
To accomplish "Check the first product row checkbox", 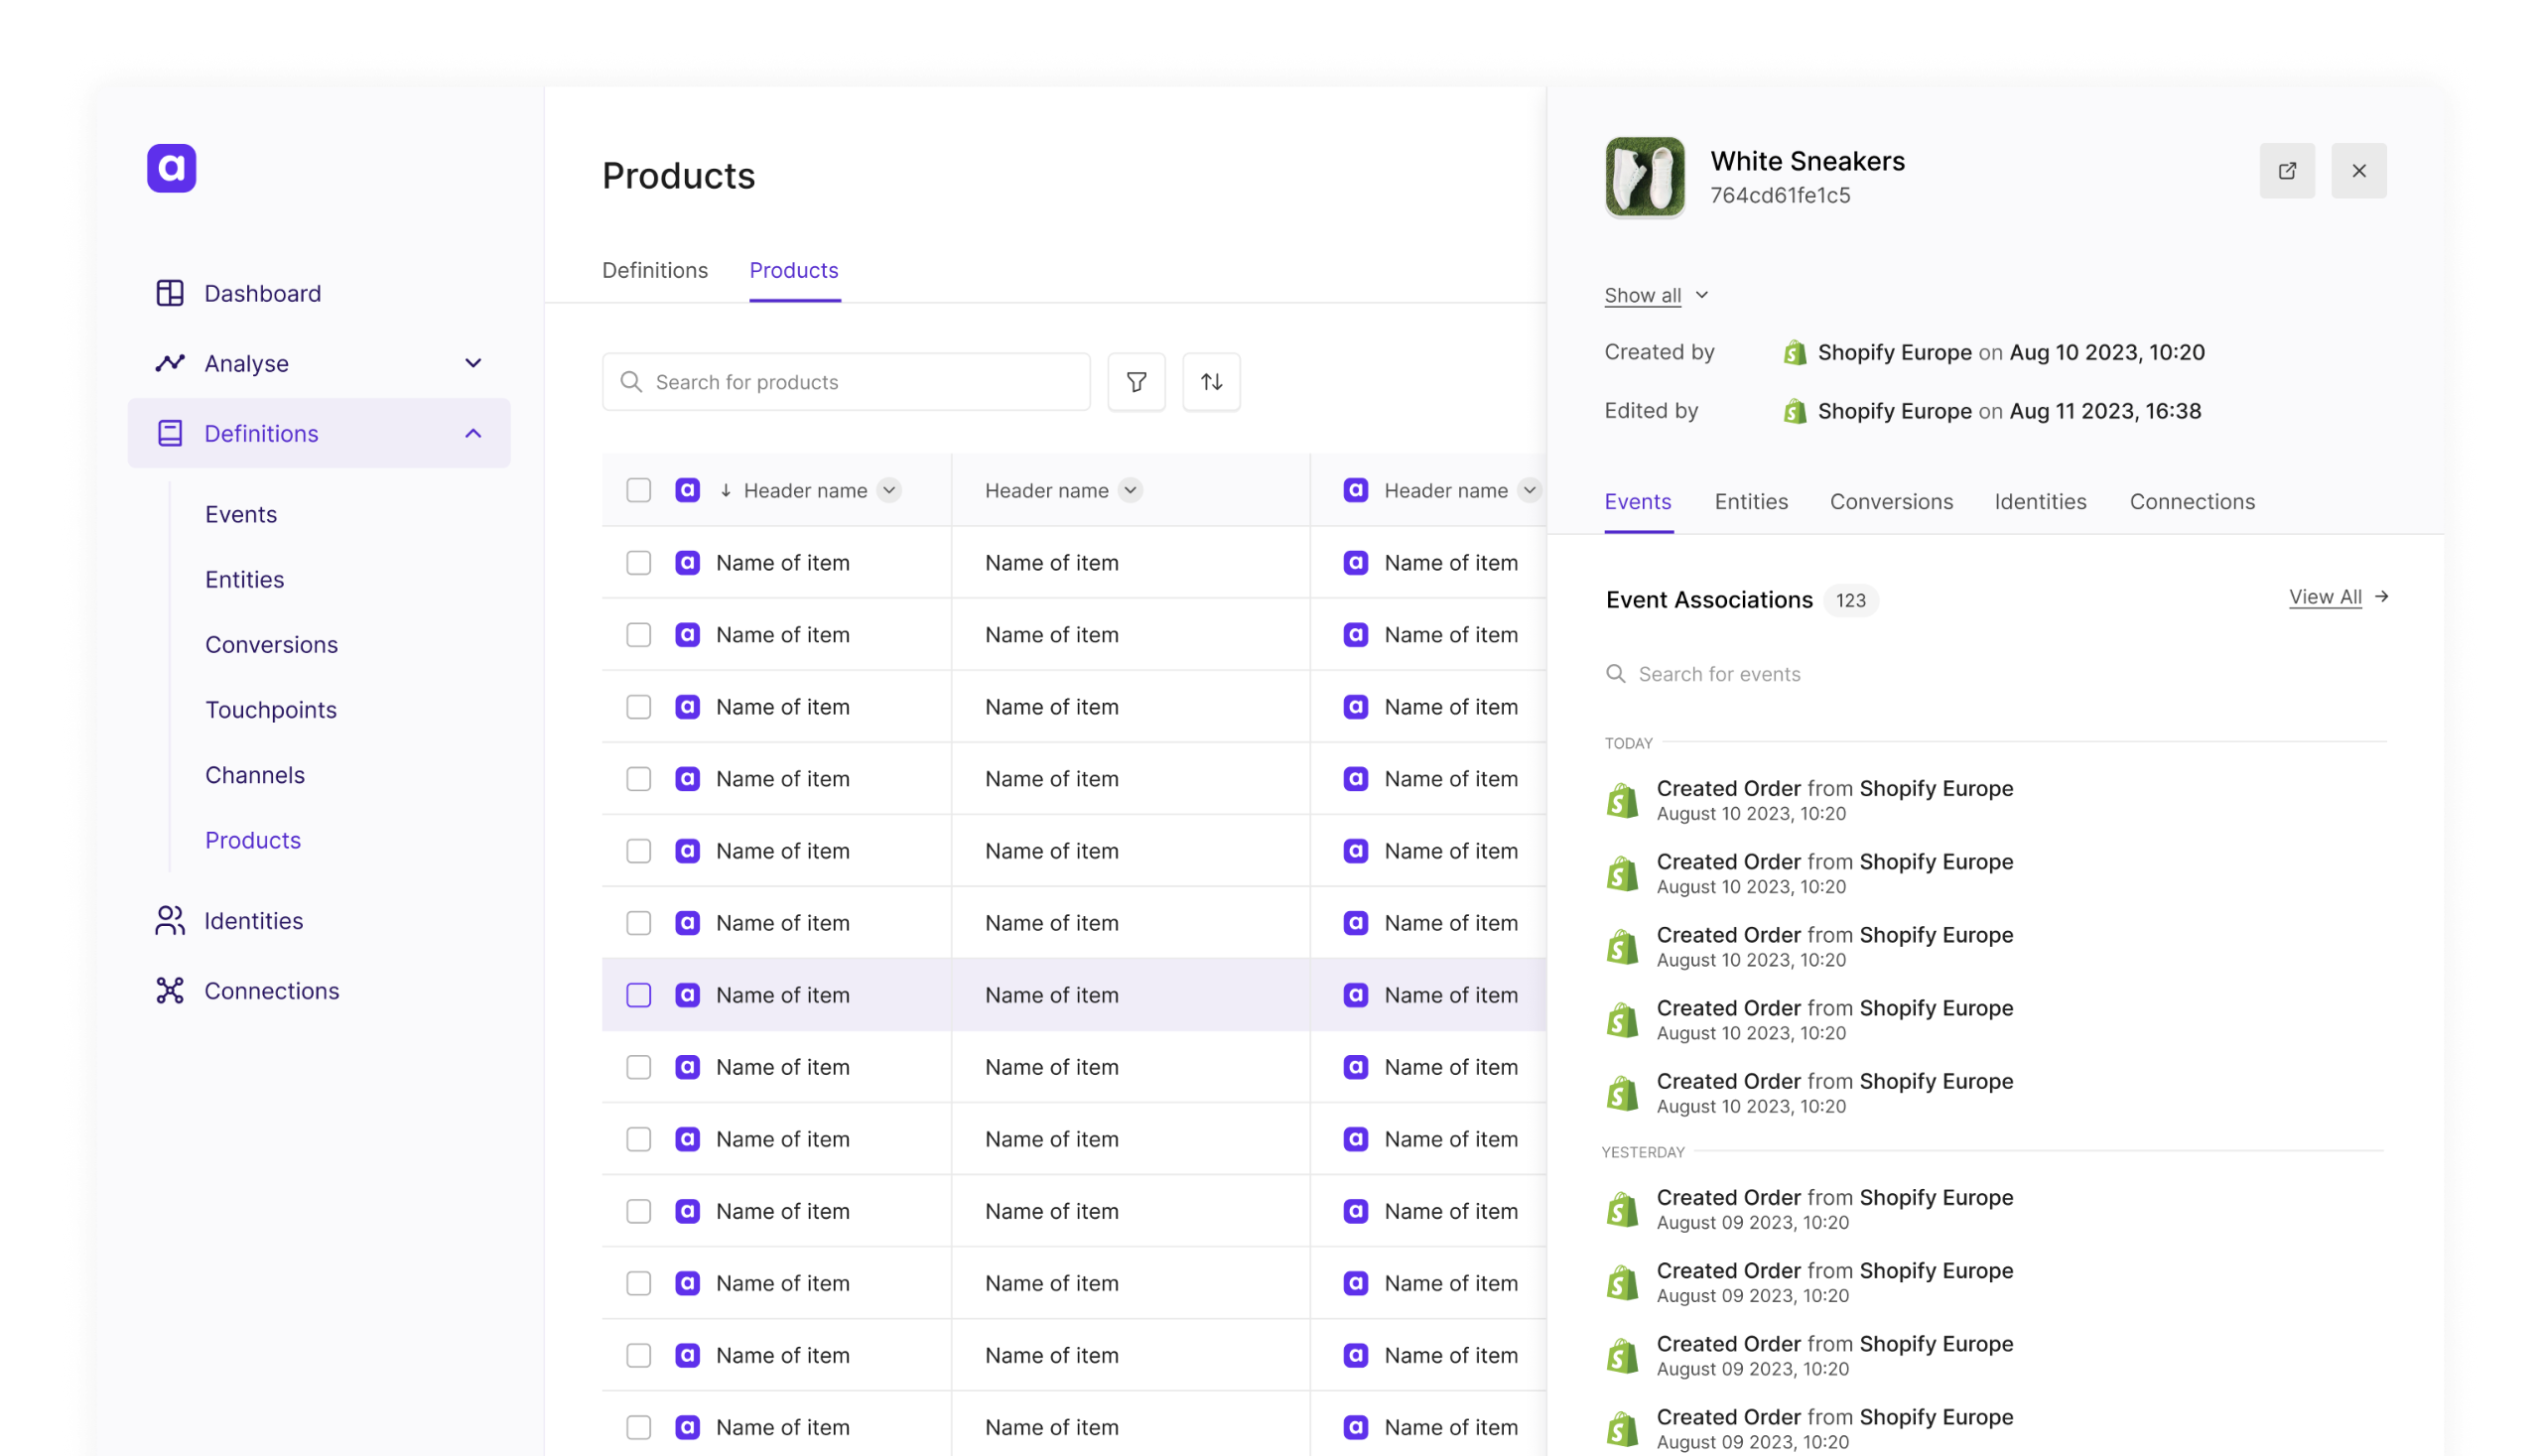I will (x=639, y=562).
